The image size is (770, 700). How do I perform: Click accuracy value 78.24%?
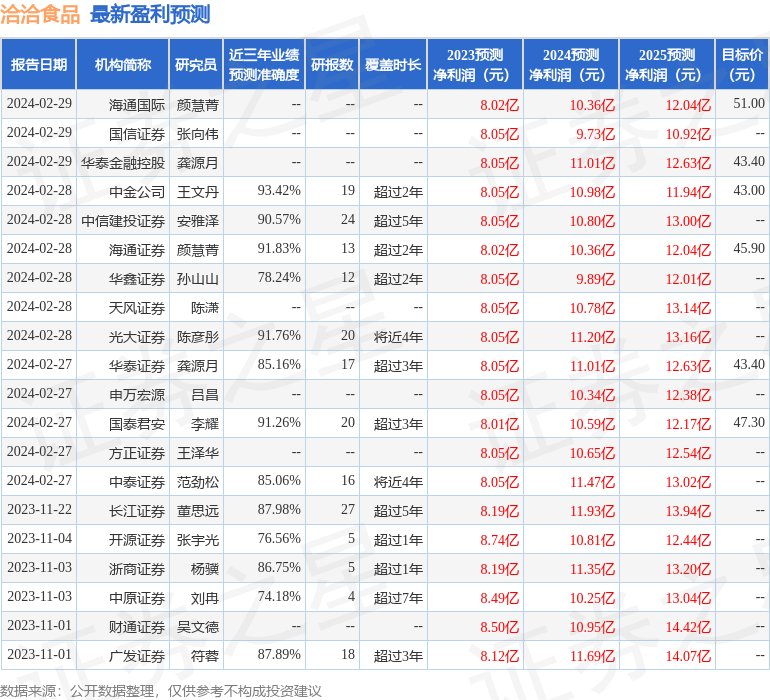tap(279, 278)
